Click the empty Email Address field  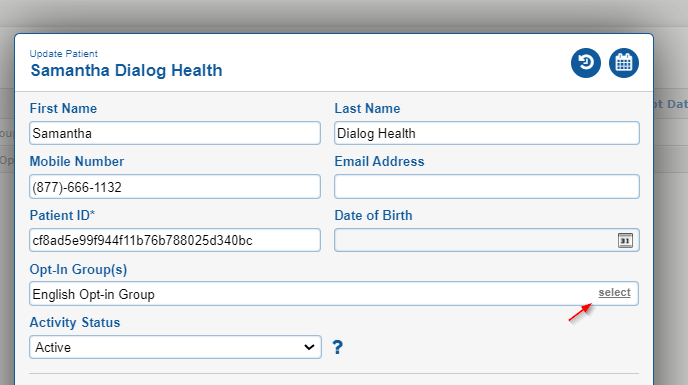487,187
